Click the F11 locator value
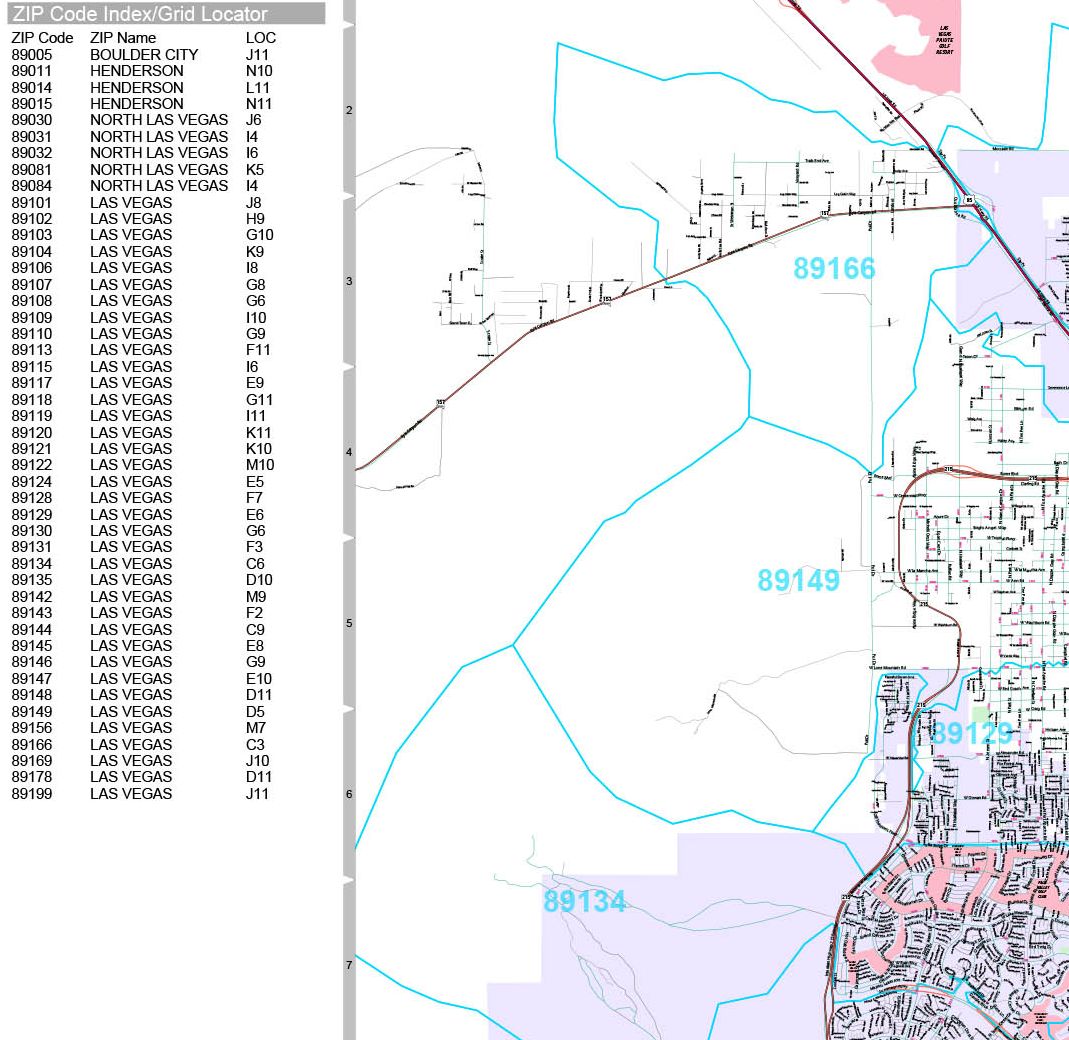This screenshot has height=1040, width=1069. (x=258, y=350)
